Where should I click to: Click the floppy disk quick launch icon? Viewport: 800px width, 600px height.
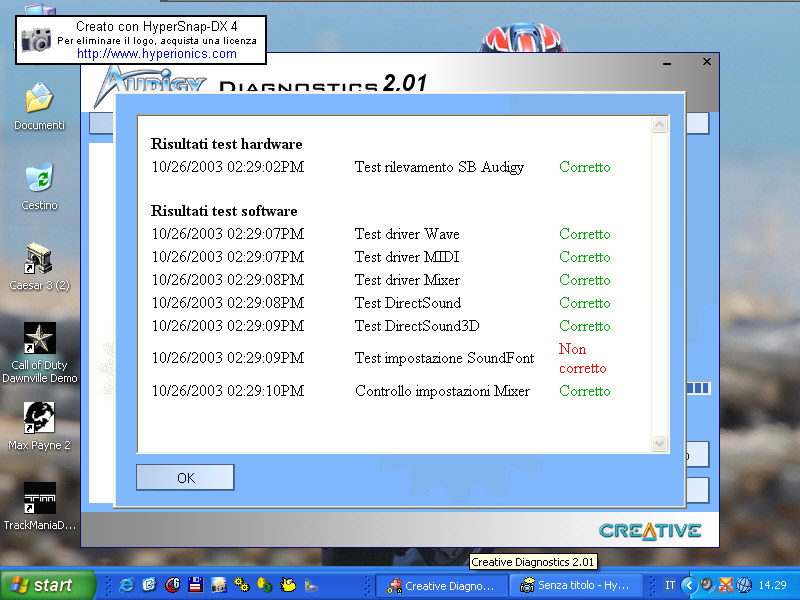195,585
